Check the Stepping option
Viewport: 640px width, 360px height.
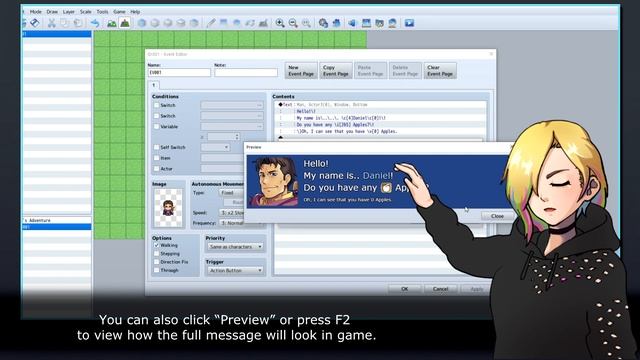point(156,253)
